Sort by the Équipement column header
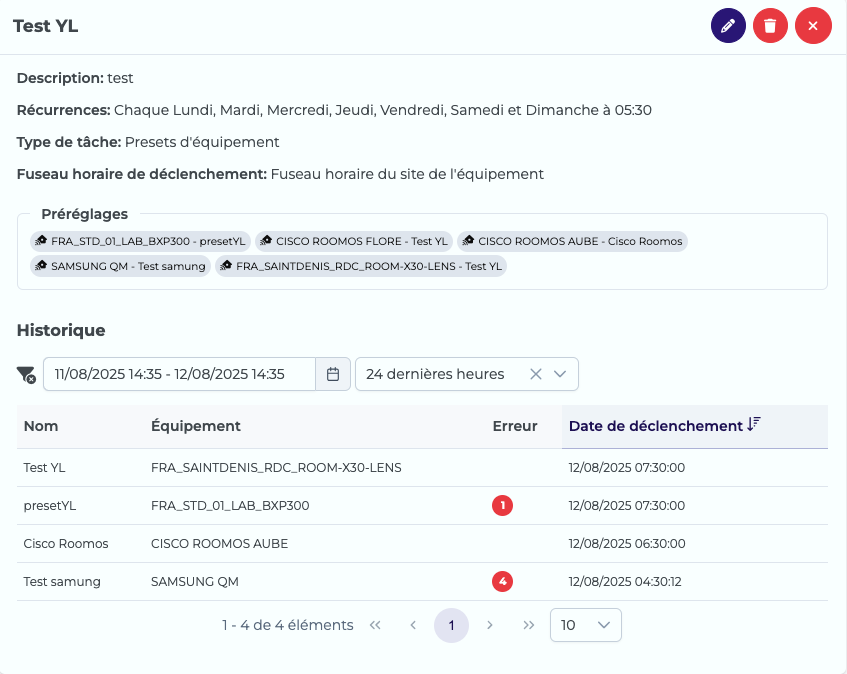The width and height of the screenshot is (847, 674). (196, 426)
